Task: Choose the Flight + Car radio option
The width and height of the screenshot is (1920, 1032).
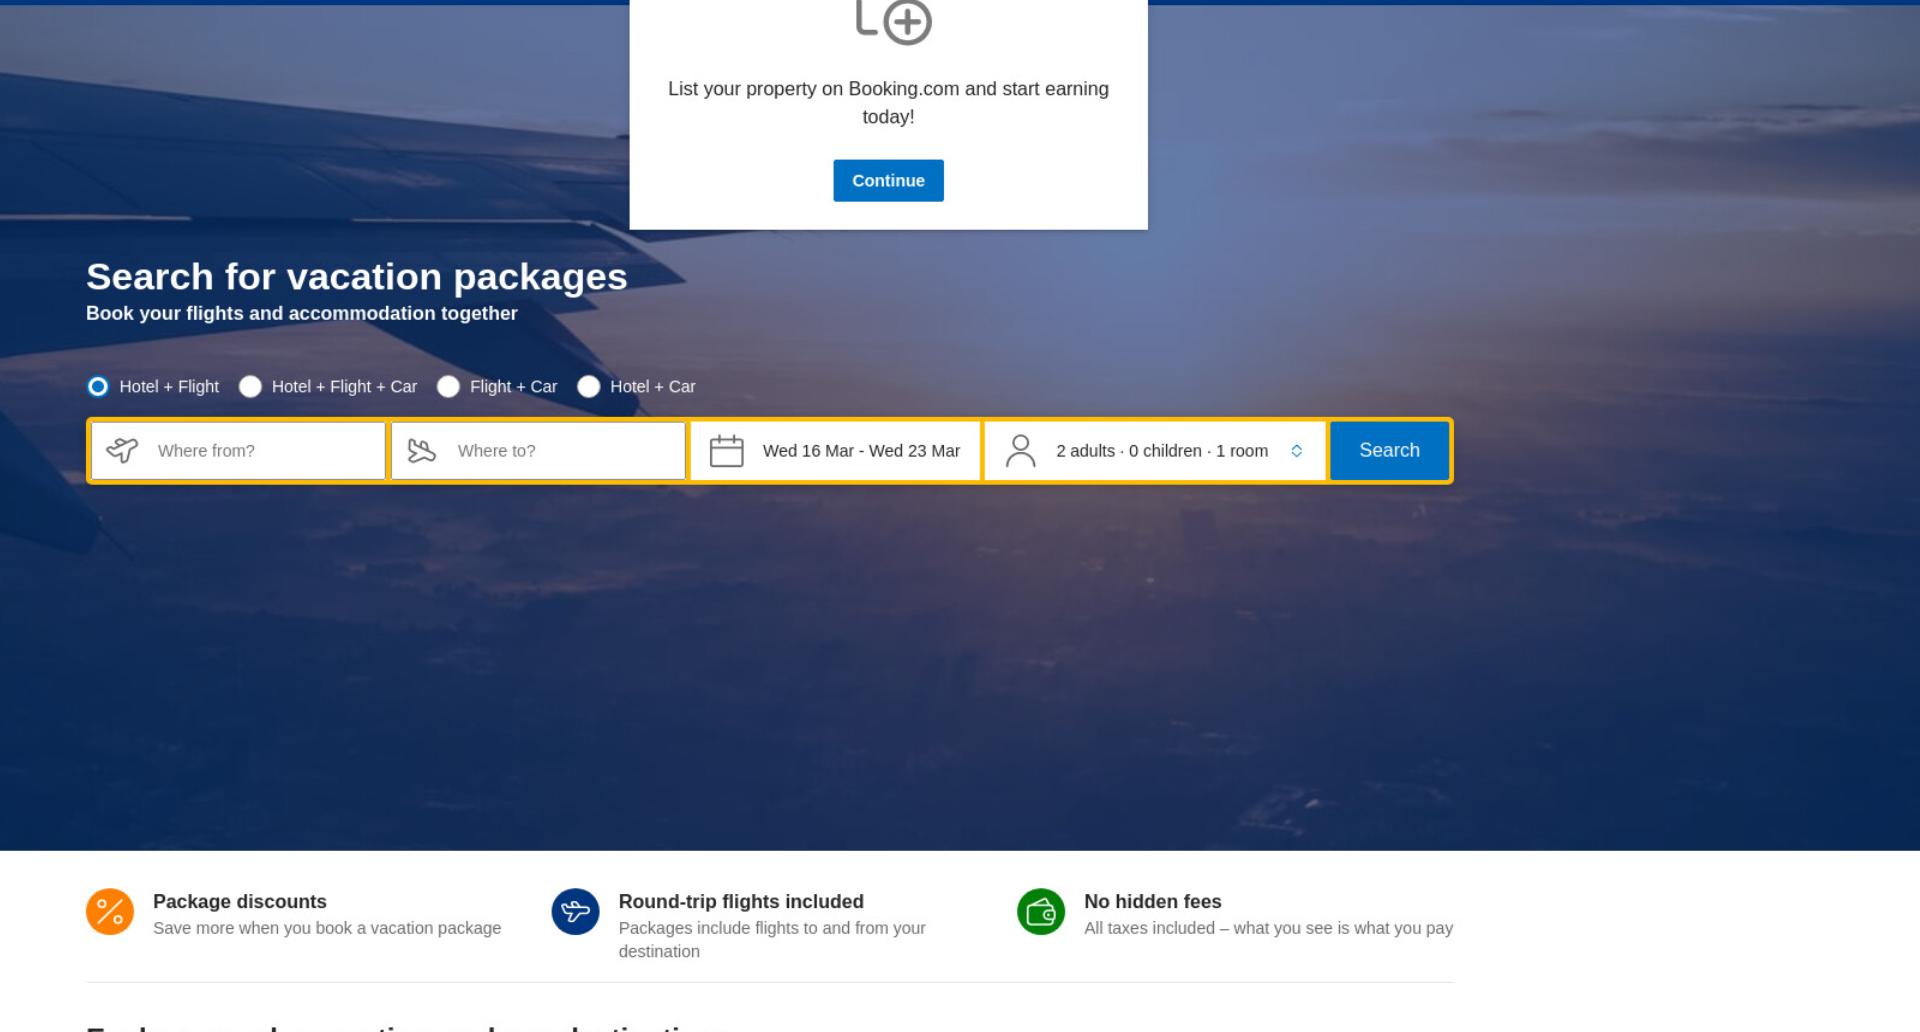Action: tap(448, 386)
